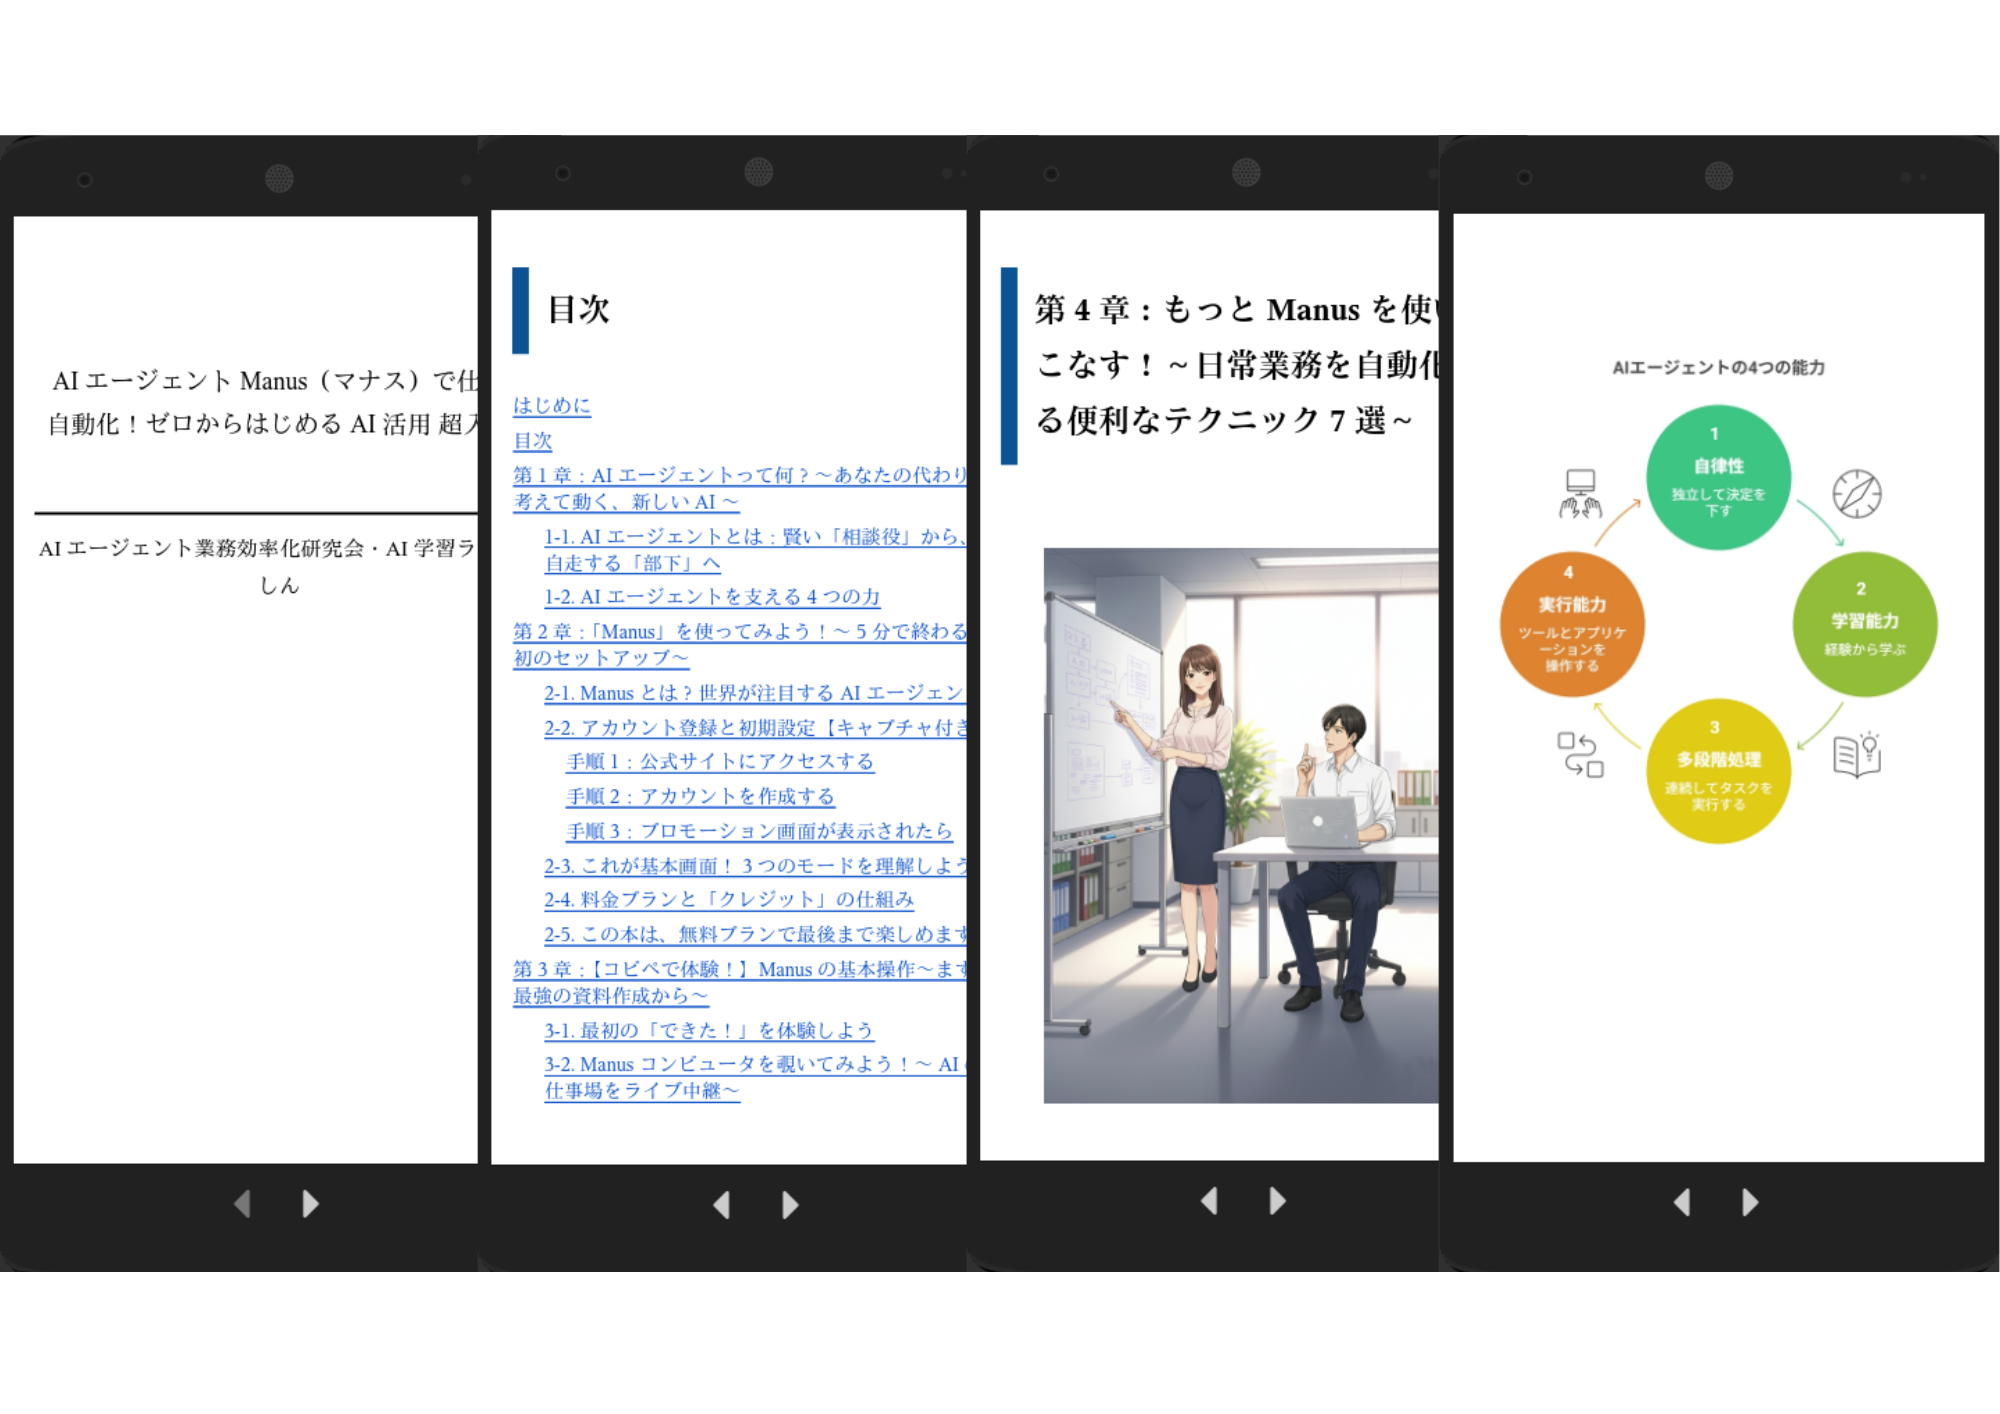2000x1414 pixels.
Task: Go to next page on second device
Action: [x=790, y=1205]
